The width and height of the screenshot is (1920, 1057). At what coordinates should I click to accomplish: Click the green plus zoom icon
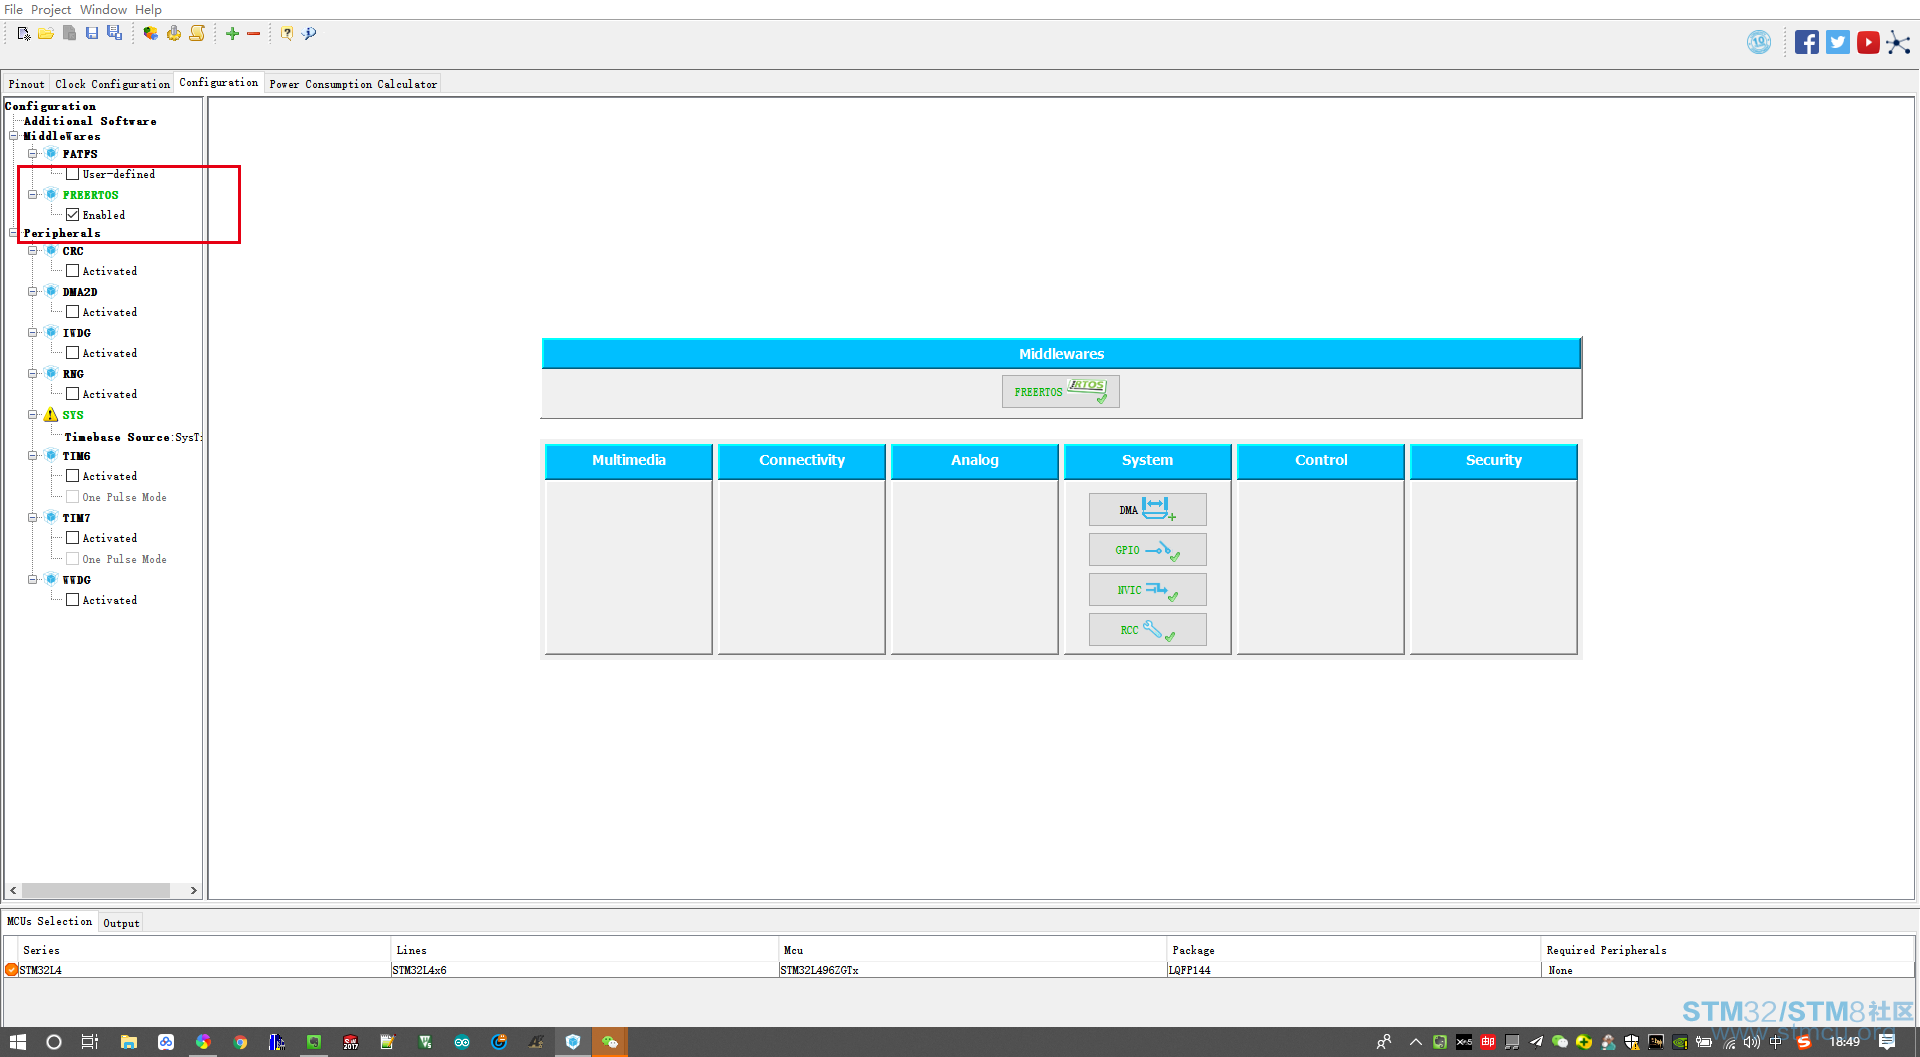coord(232,34)
